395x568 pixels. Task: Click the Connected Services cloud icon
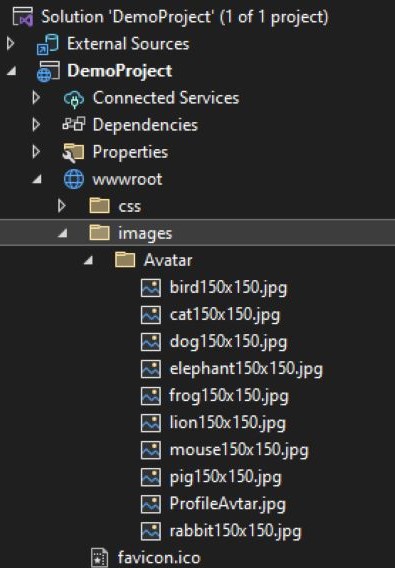(x=74, y=99)
